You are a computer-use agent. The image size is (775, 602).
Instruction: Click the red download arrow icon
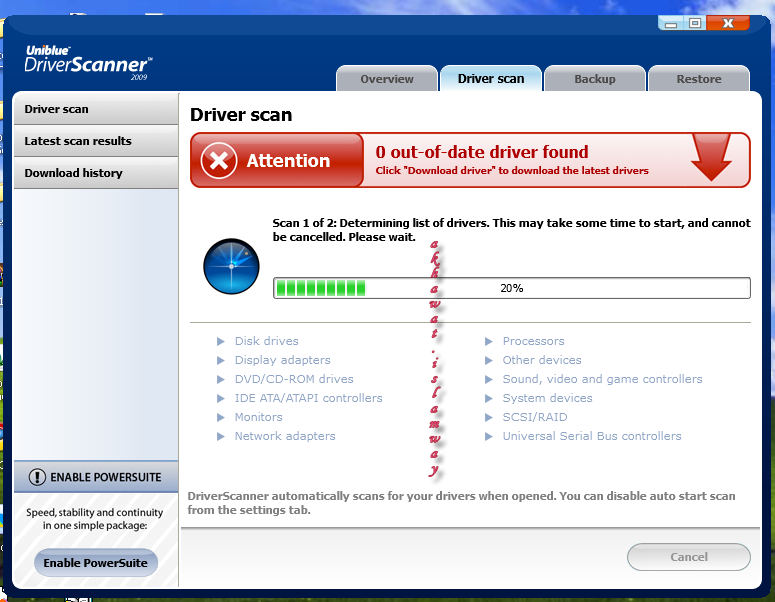711,157
